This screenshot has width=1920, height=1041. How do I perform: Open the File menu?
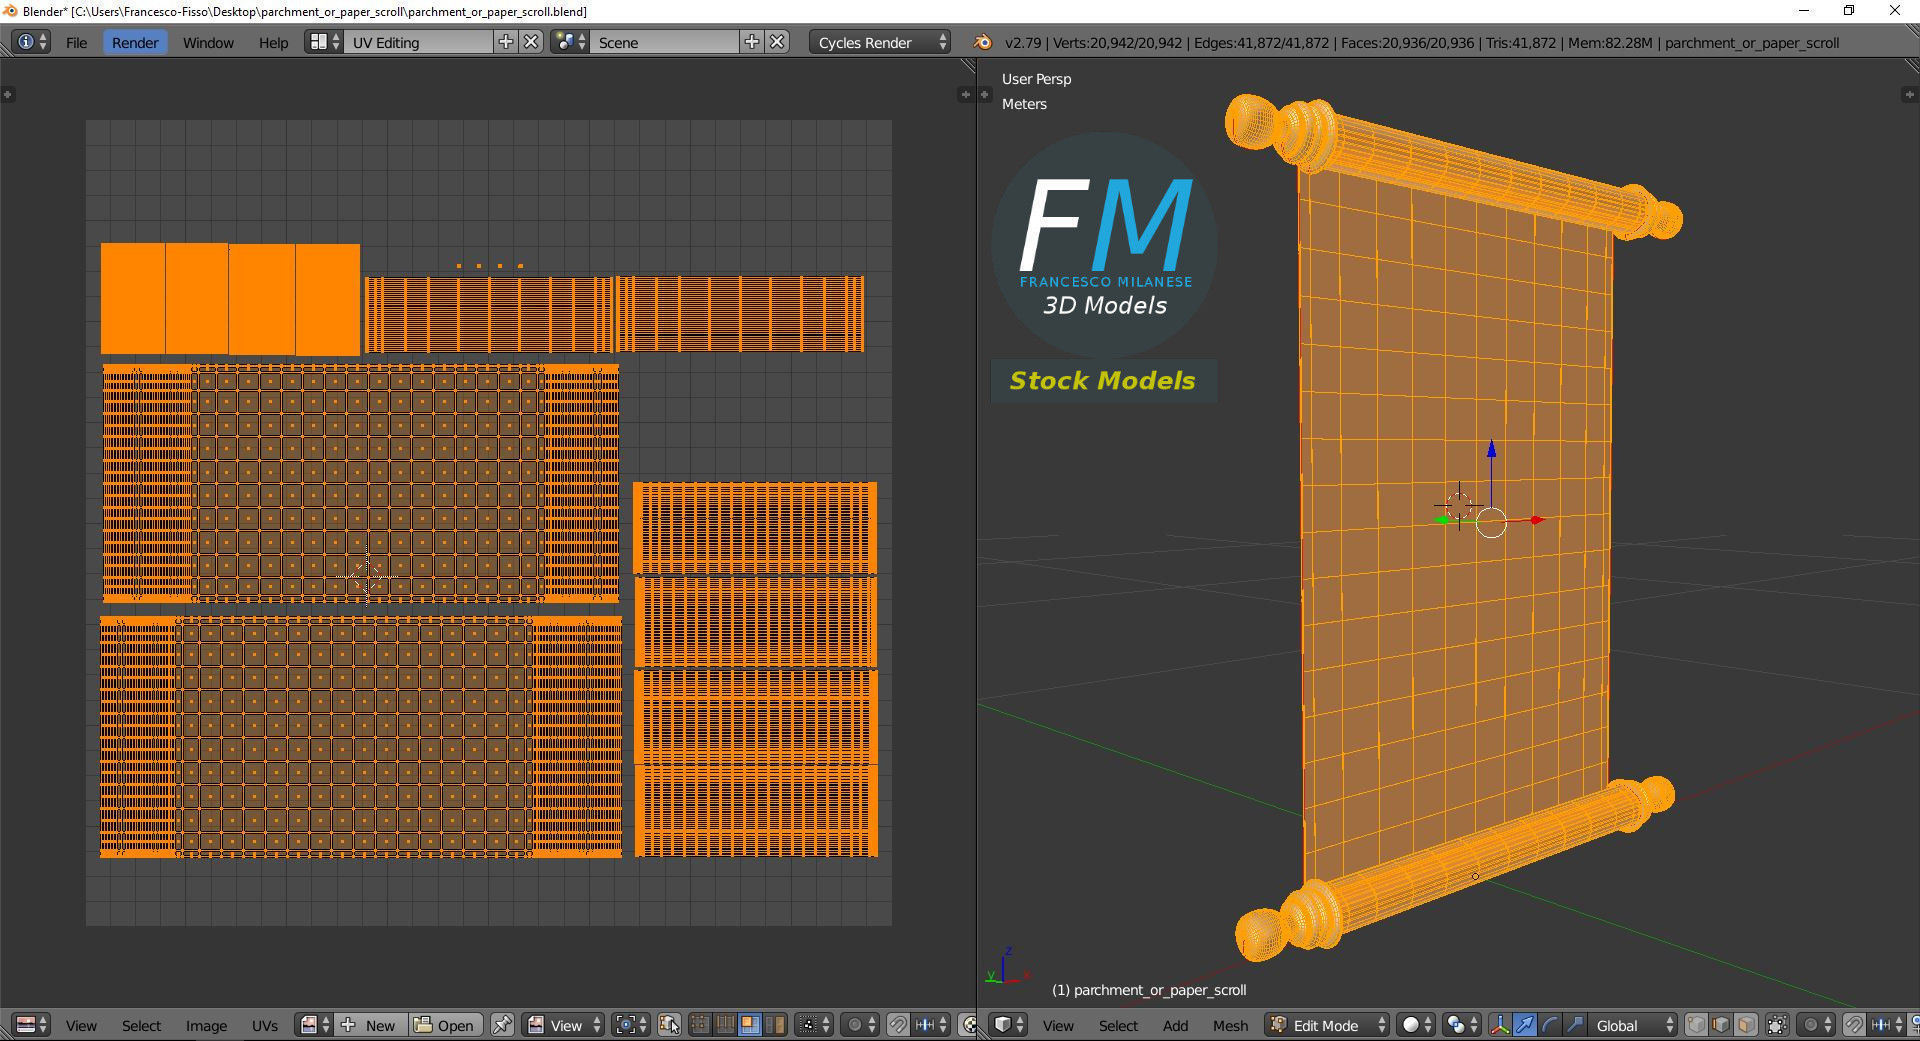76,42
